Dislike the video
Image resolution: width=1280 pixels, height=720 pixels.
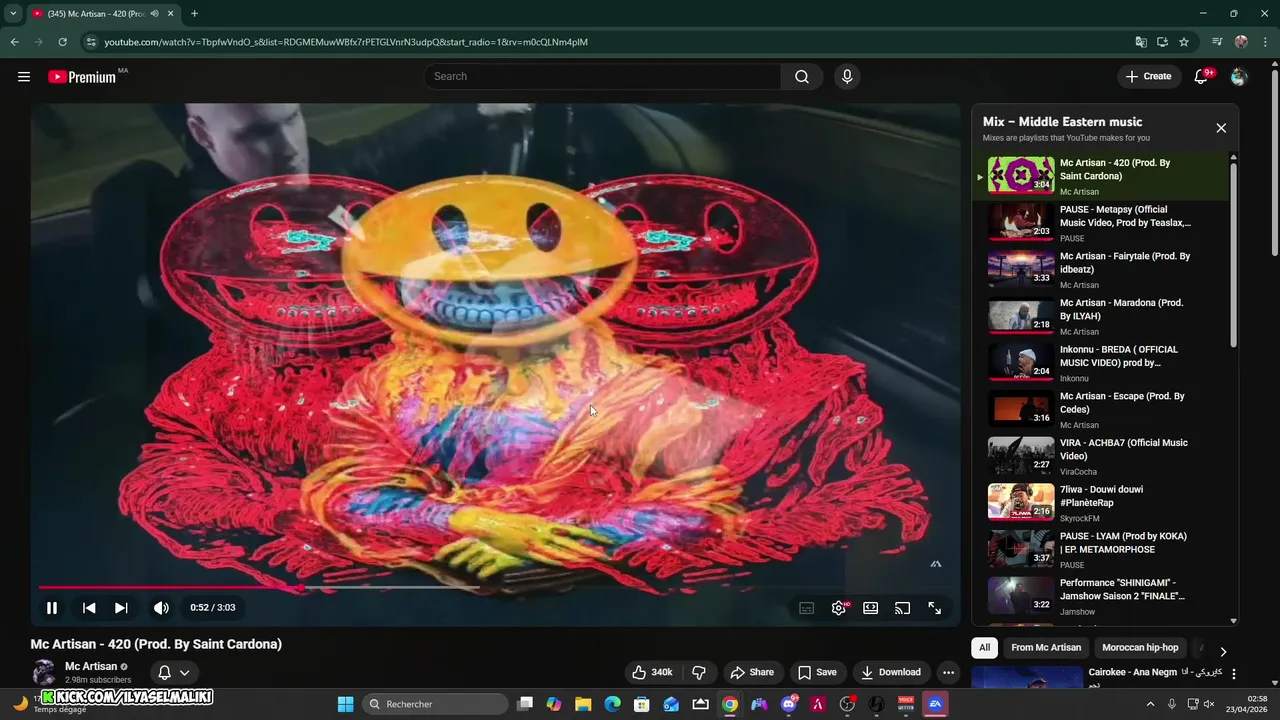699,672
